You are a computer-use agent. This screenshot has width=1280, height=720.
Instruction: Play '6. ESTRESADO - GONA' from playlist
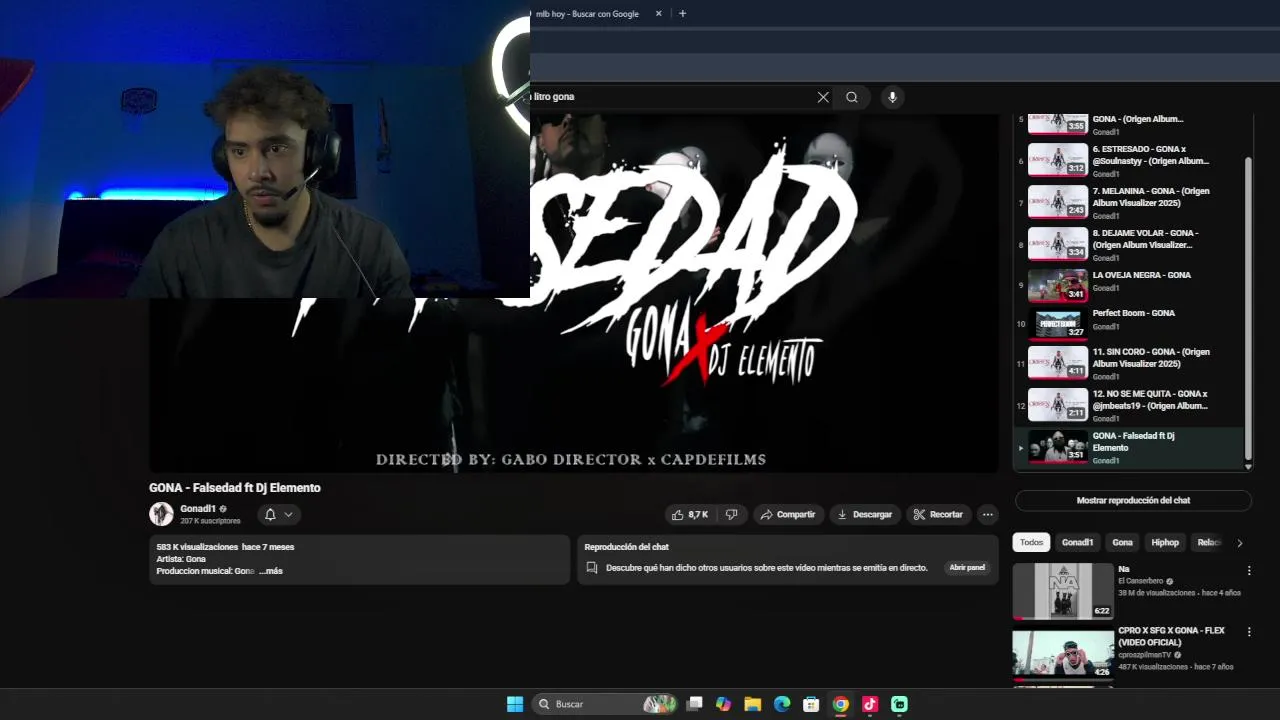click(x=1130, y=160)
